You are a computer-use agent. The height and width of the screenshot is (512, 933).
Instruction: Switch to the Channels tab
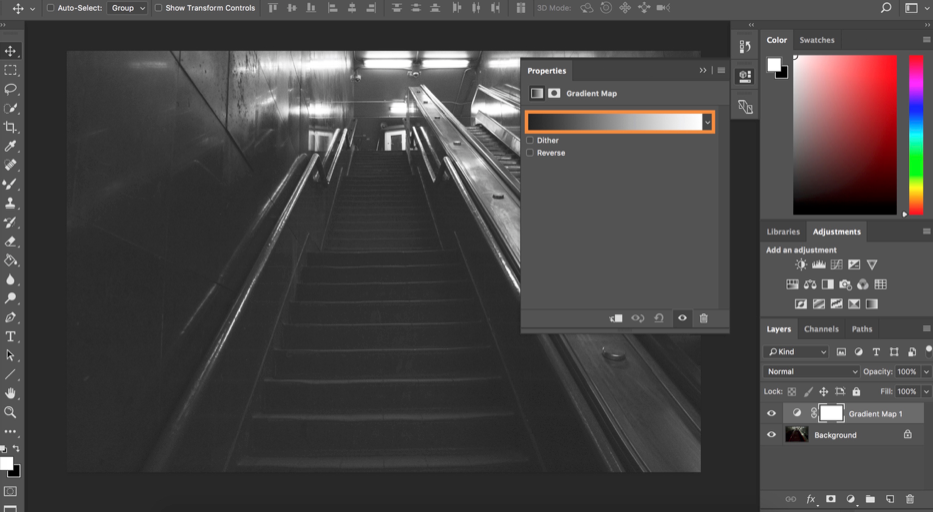(821, 329)
